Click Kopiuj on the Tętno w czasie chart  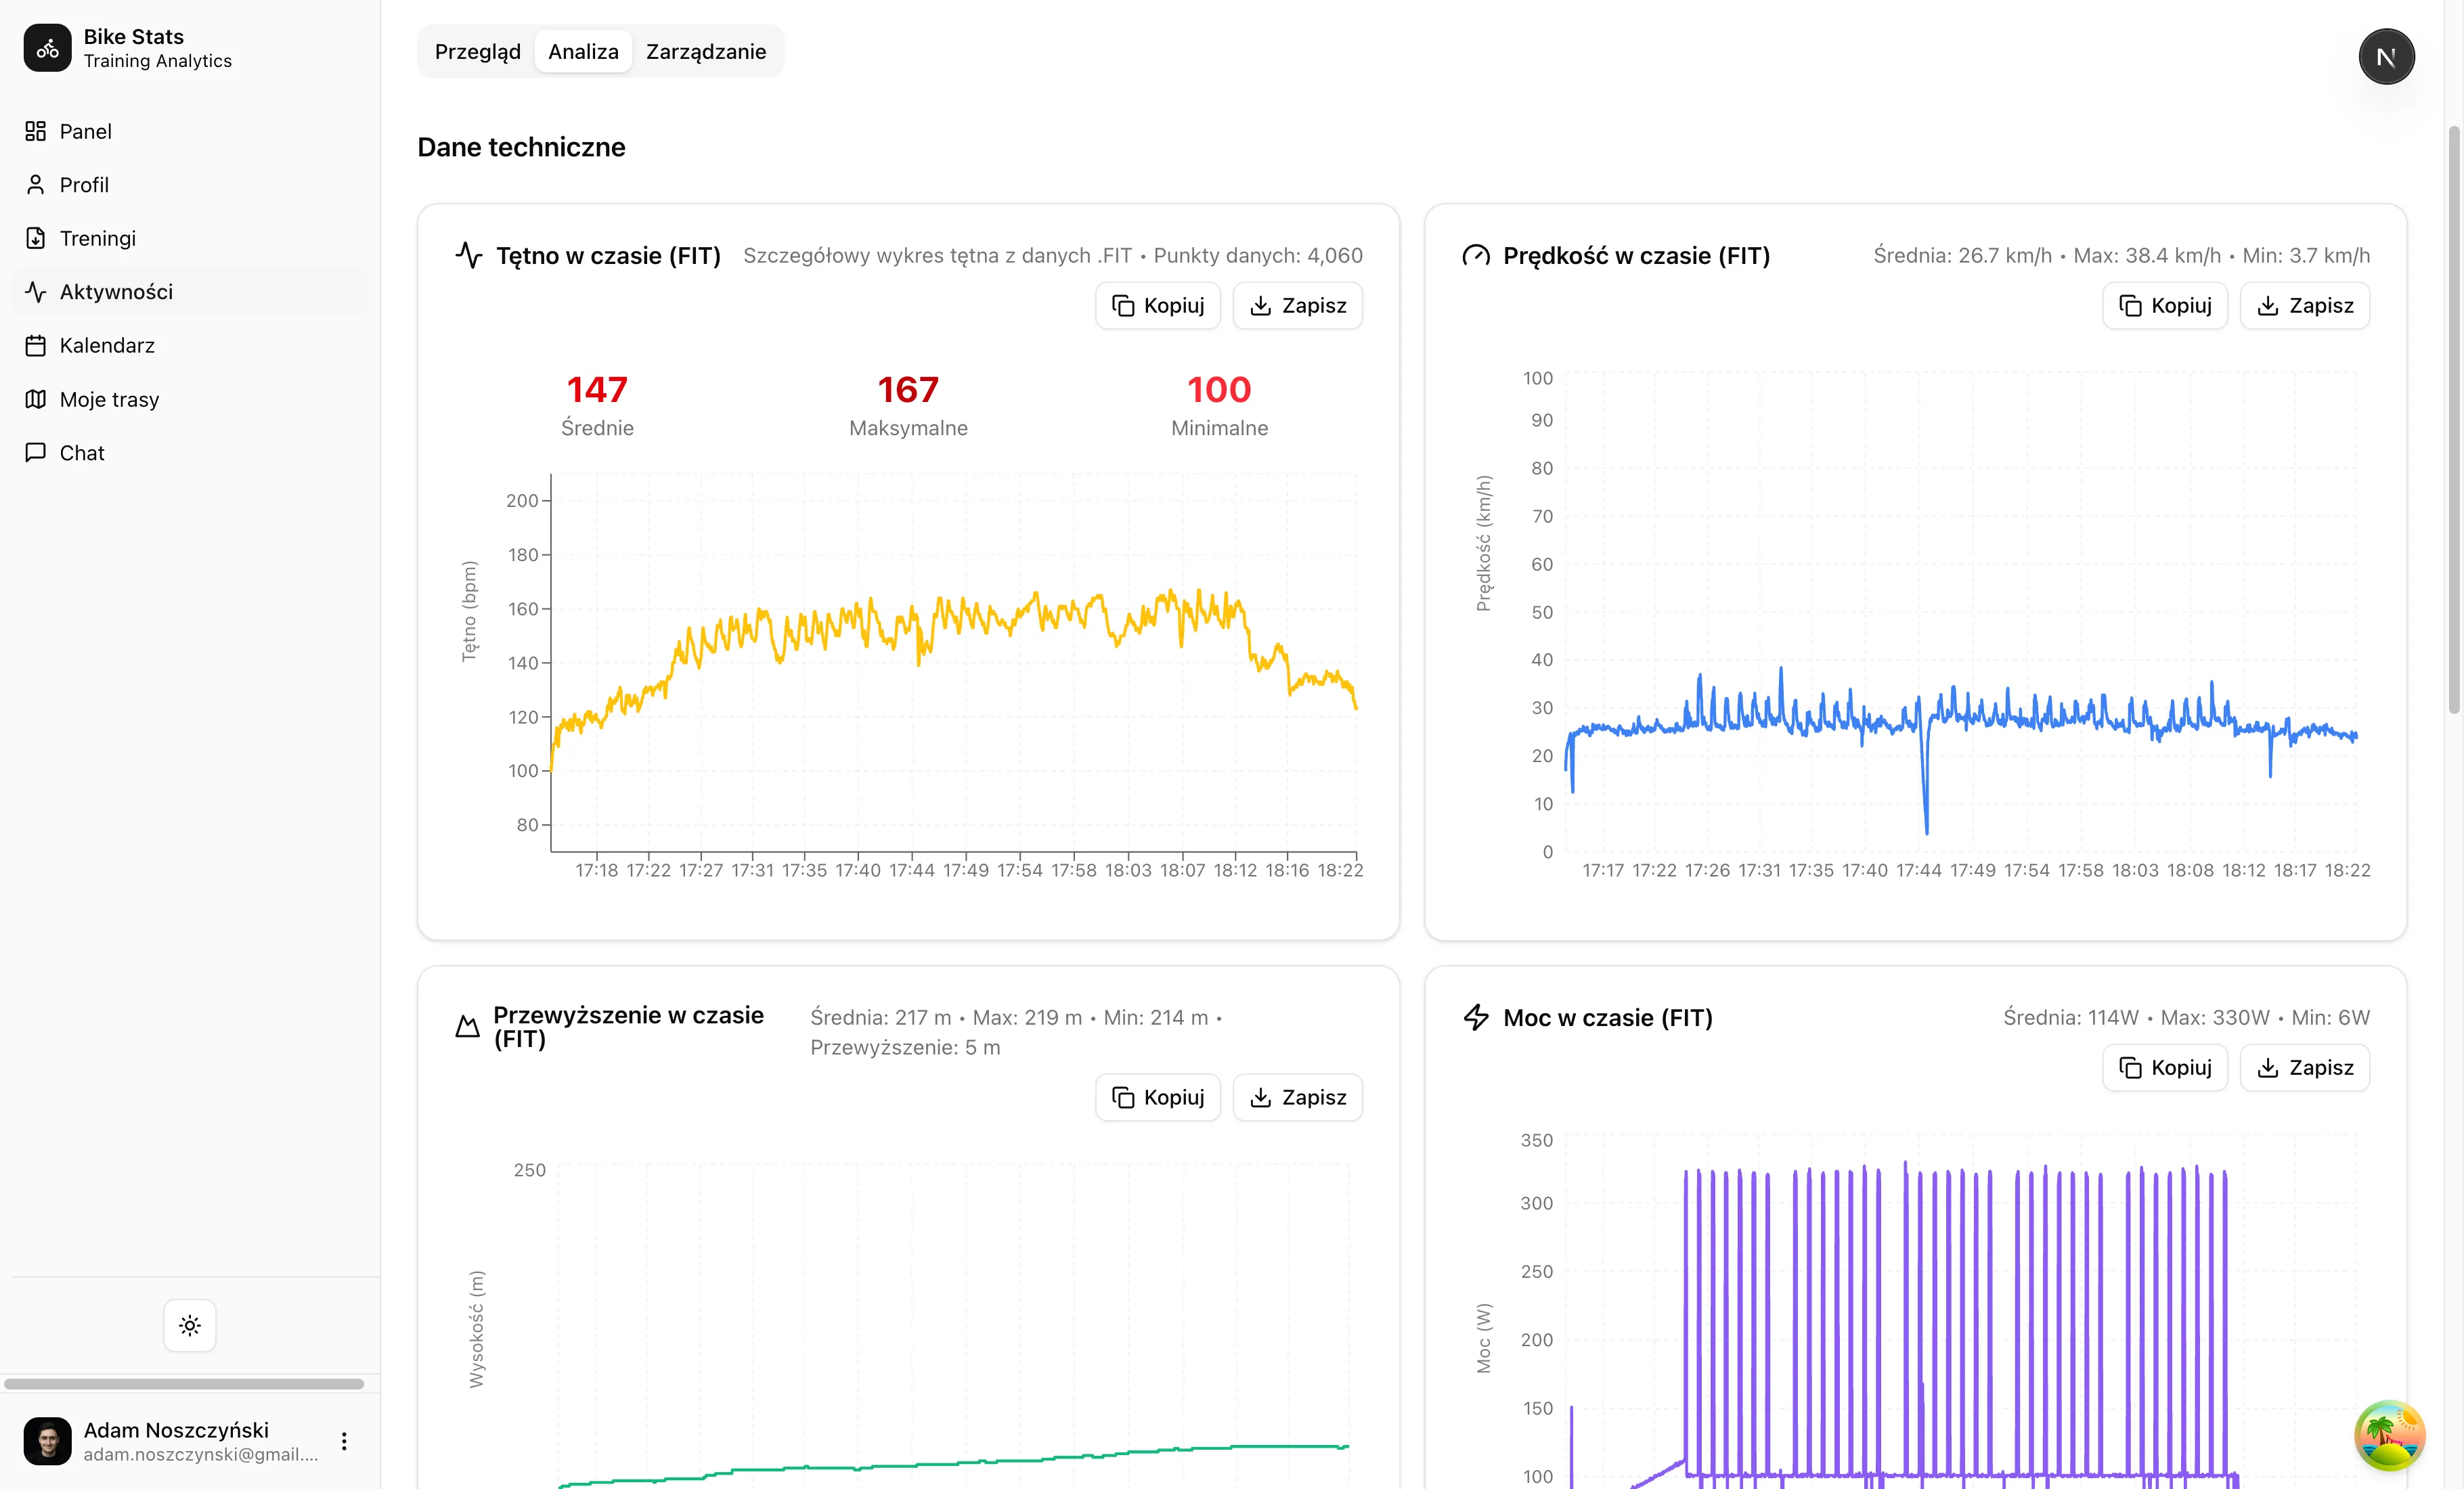coord(1157,306)
